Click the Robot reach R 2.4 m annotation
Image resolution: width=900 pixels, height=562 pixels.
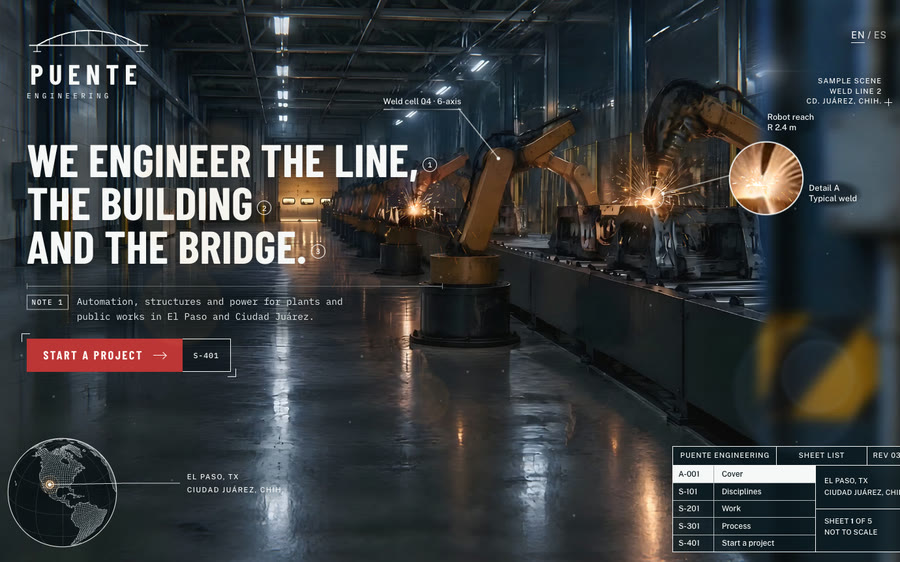(x=790, y=122)
